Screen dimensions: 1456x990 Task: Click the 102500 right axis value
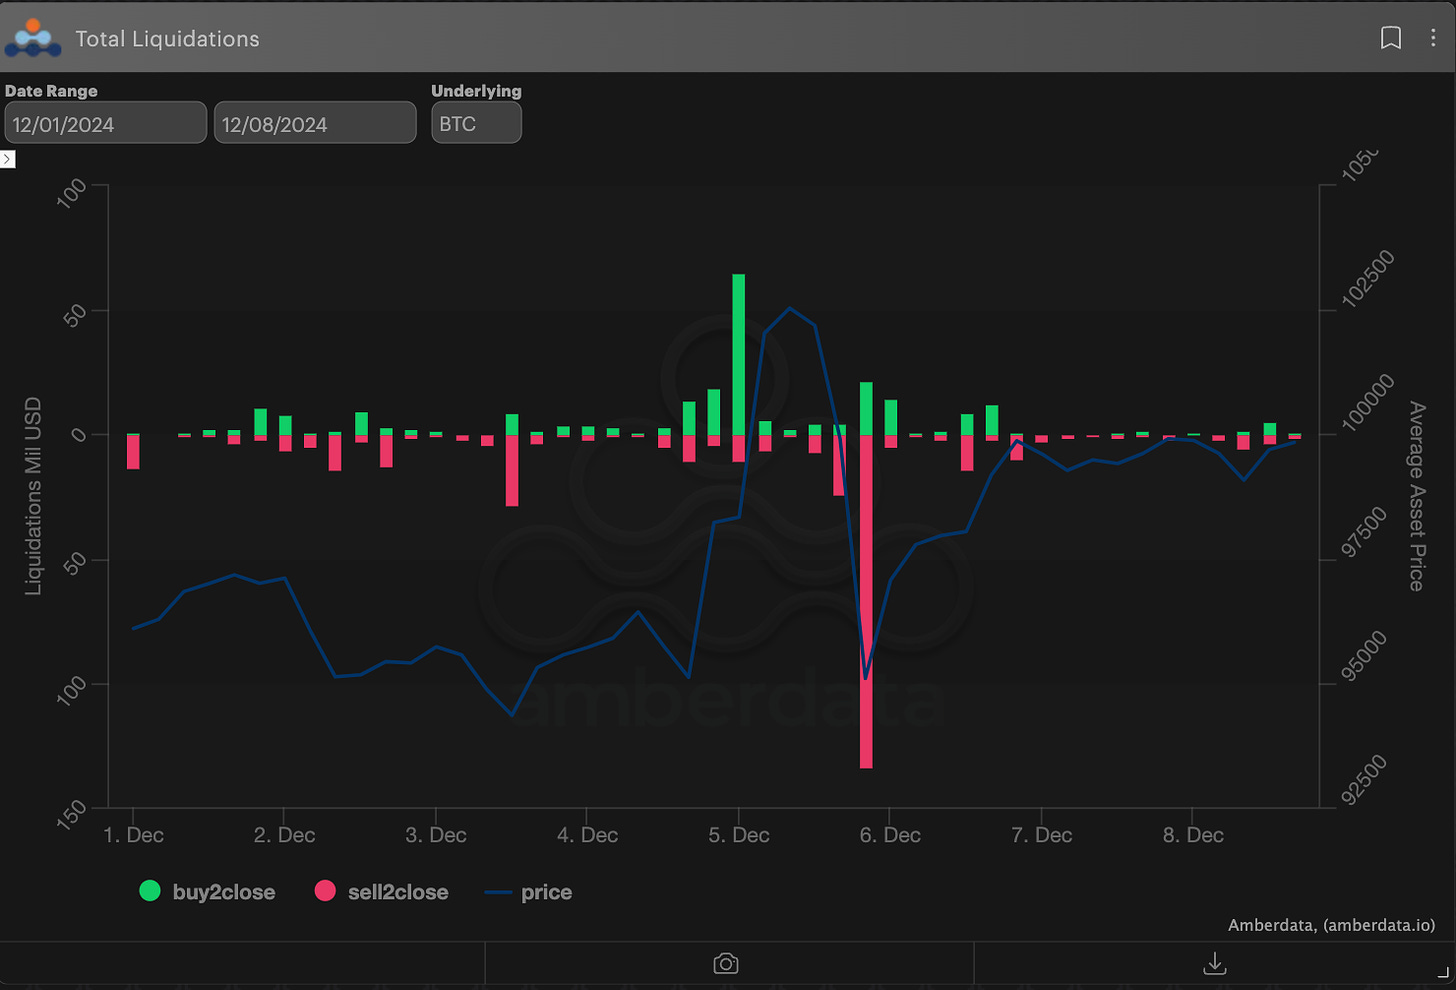(x=1368, y=280)
